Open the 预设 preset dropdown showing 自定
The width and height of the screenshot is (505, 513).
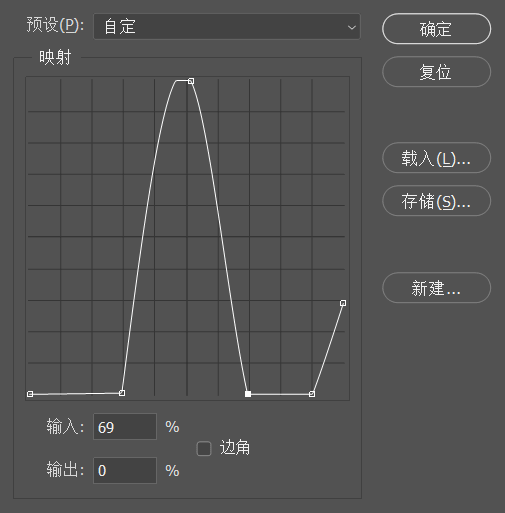point(227,27)
